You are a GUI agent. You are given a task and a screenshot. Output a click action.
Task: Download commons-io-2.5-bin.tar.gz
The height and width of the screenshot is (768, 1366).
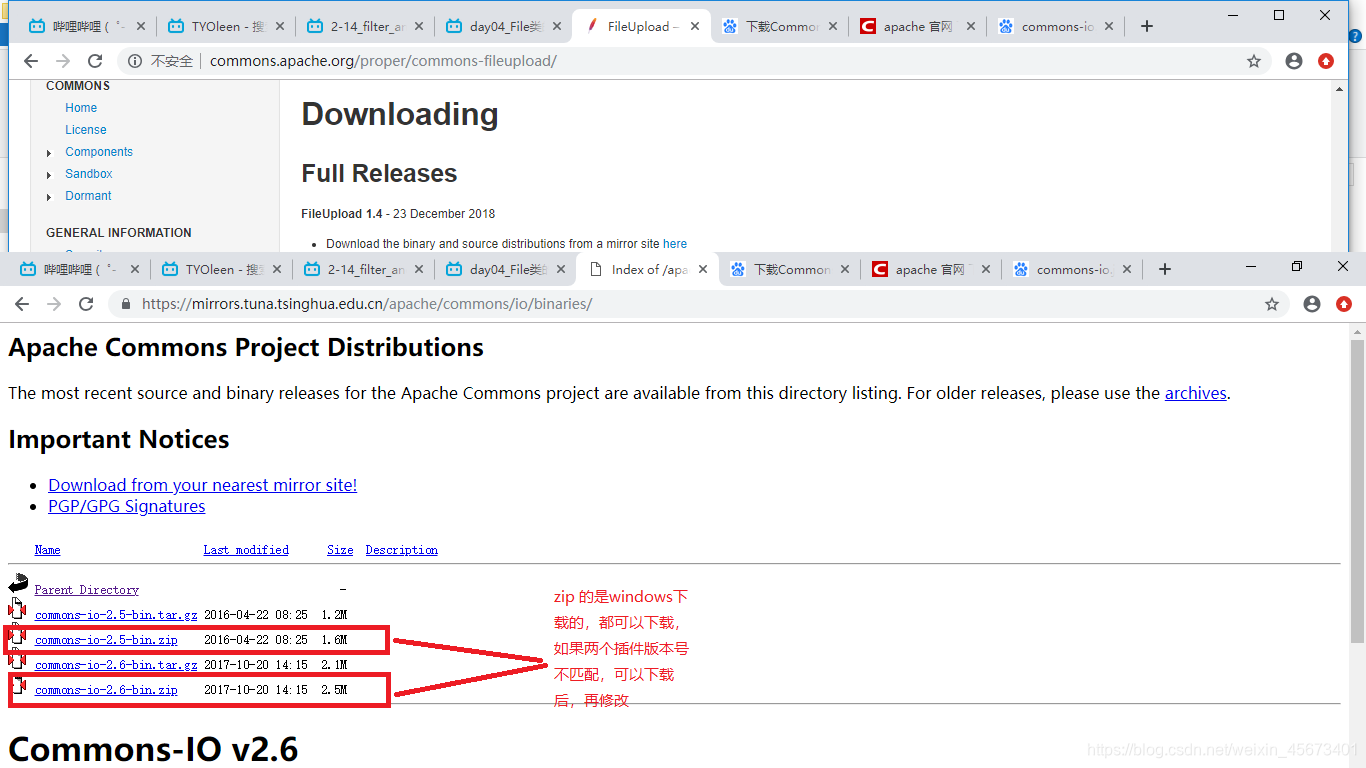point(115,615)
